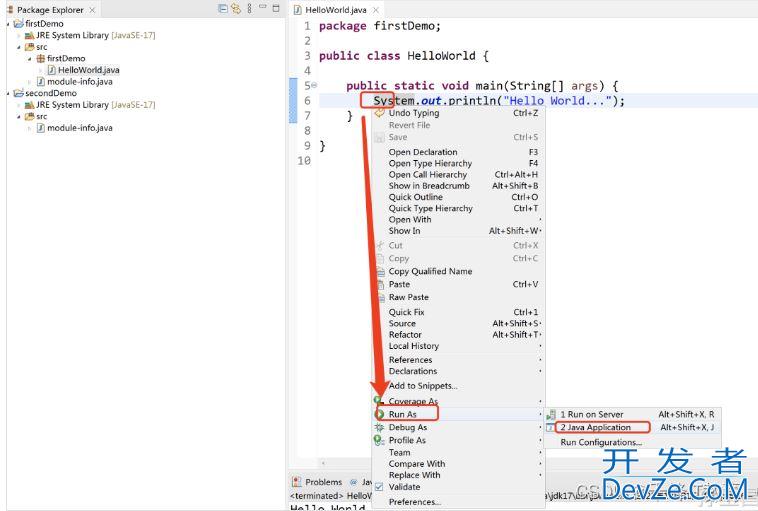Select the Package Explorer tab

click(x=50, y=10)
